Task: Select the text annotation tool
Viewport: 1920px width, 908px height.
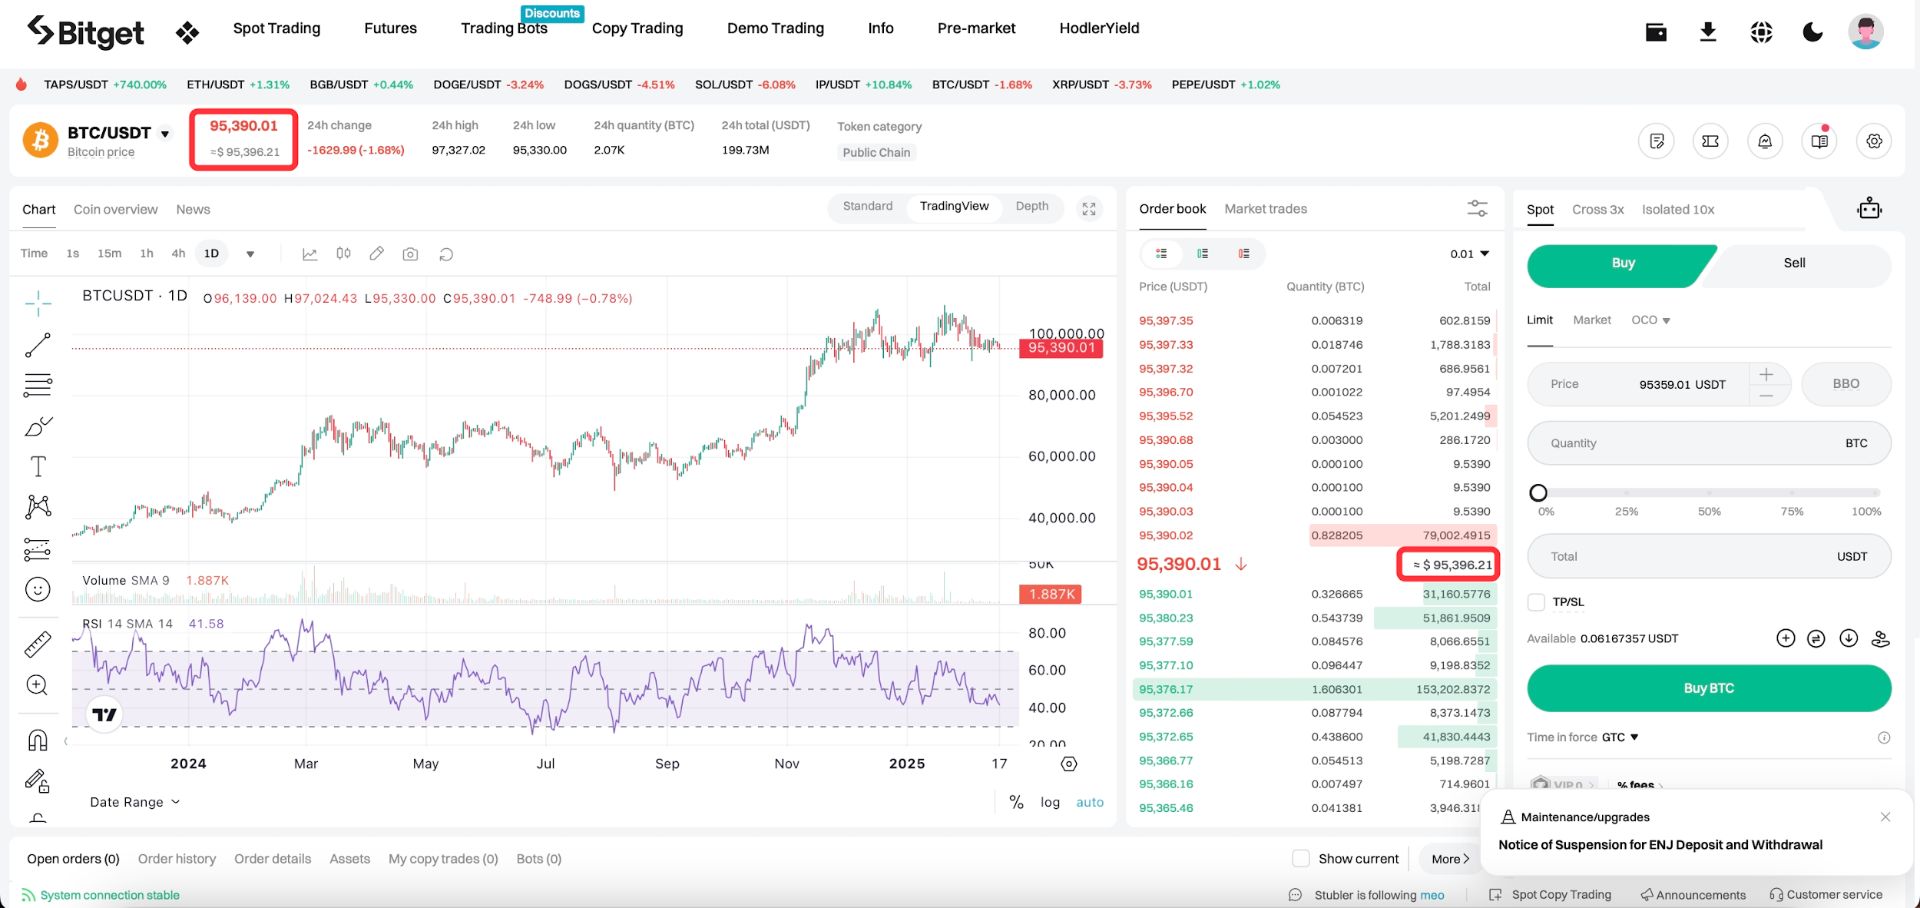Action: tap(38, 466)
